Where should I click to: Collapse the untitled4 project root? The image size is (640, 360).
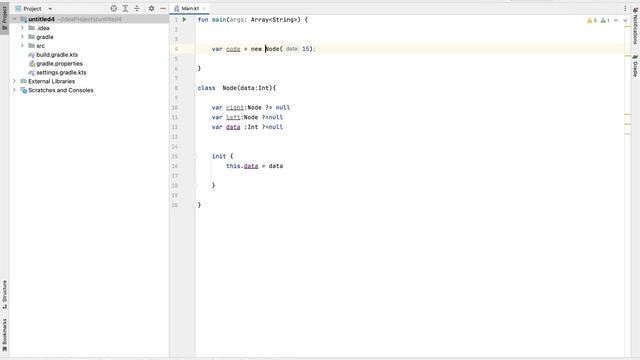click(x=15, y=19)
